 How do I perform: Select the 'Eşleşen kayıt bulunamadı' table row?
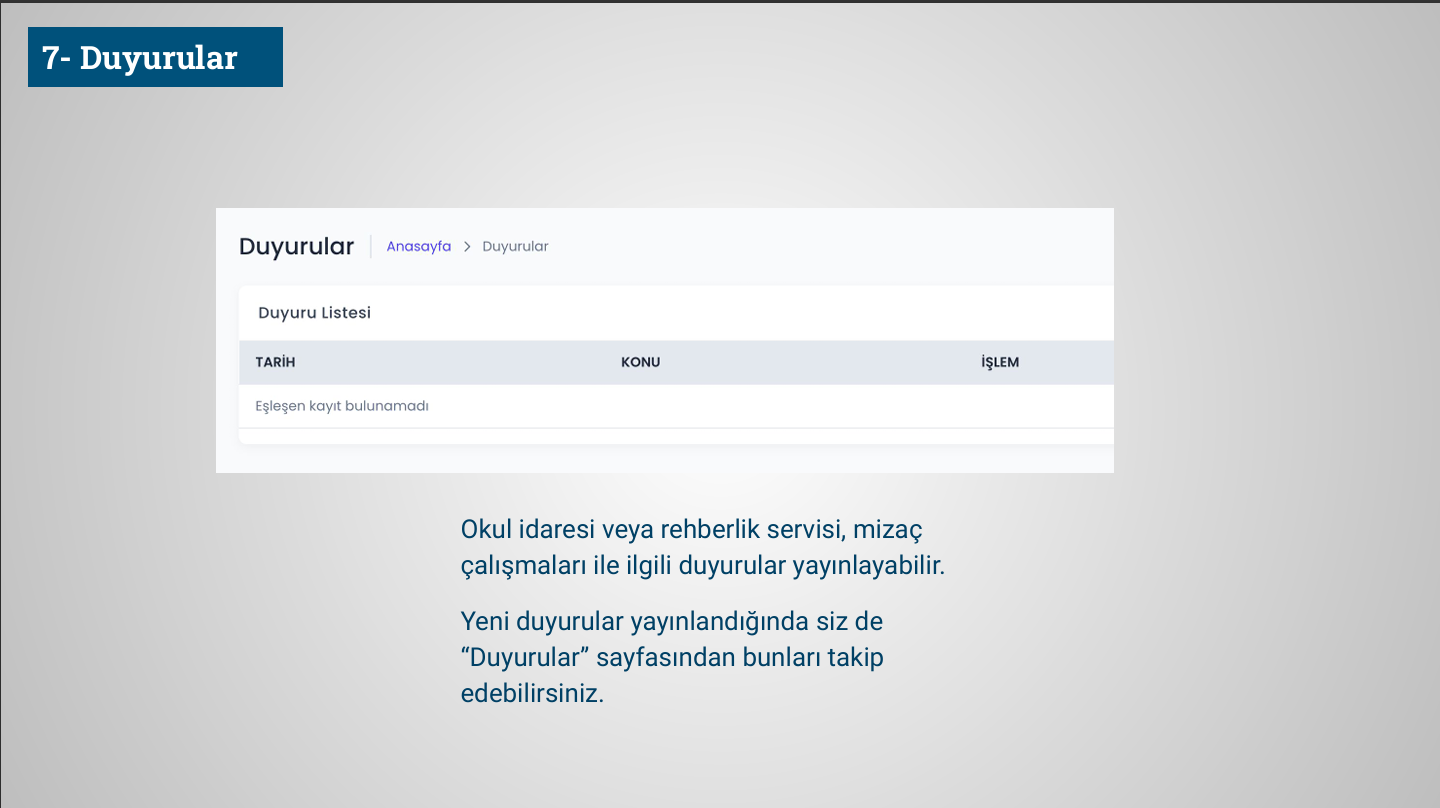(676, 406)
